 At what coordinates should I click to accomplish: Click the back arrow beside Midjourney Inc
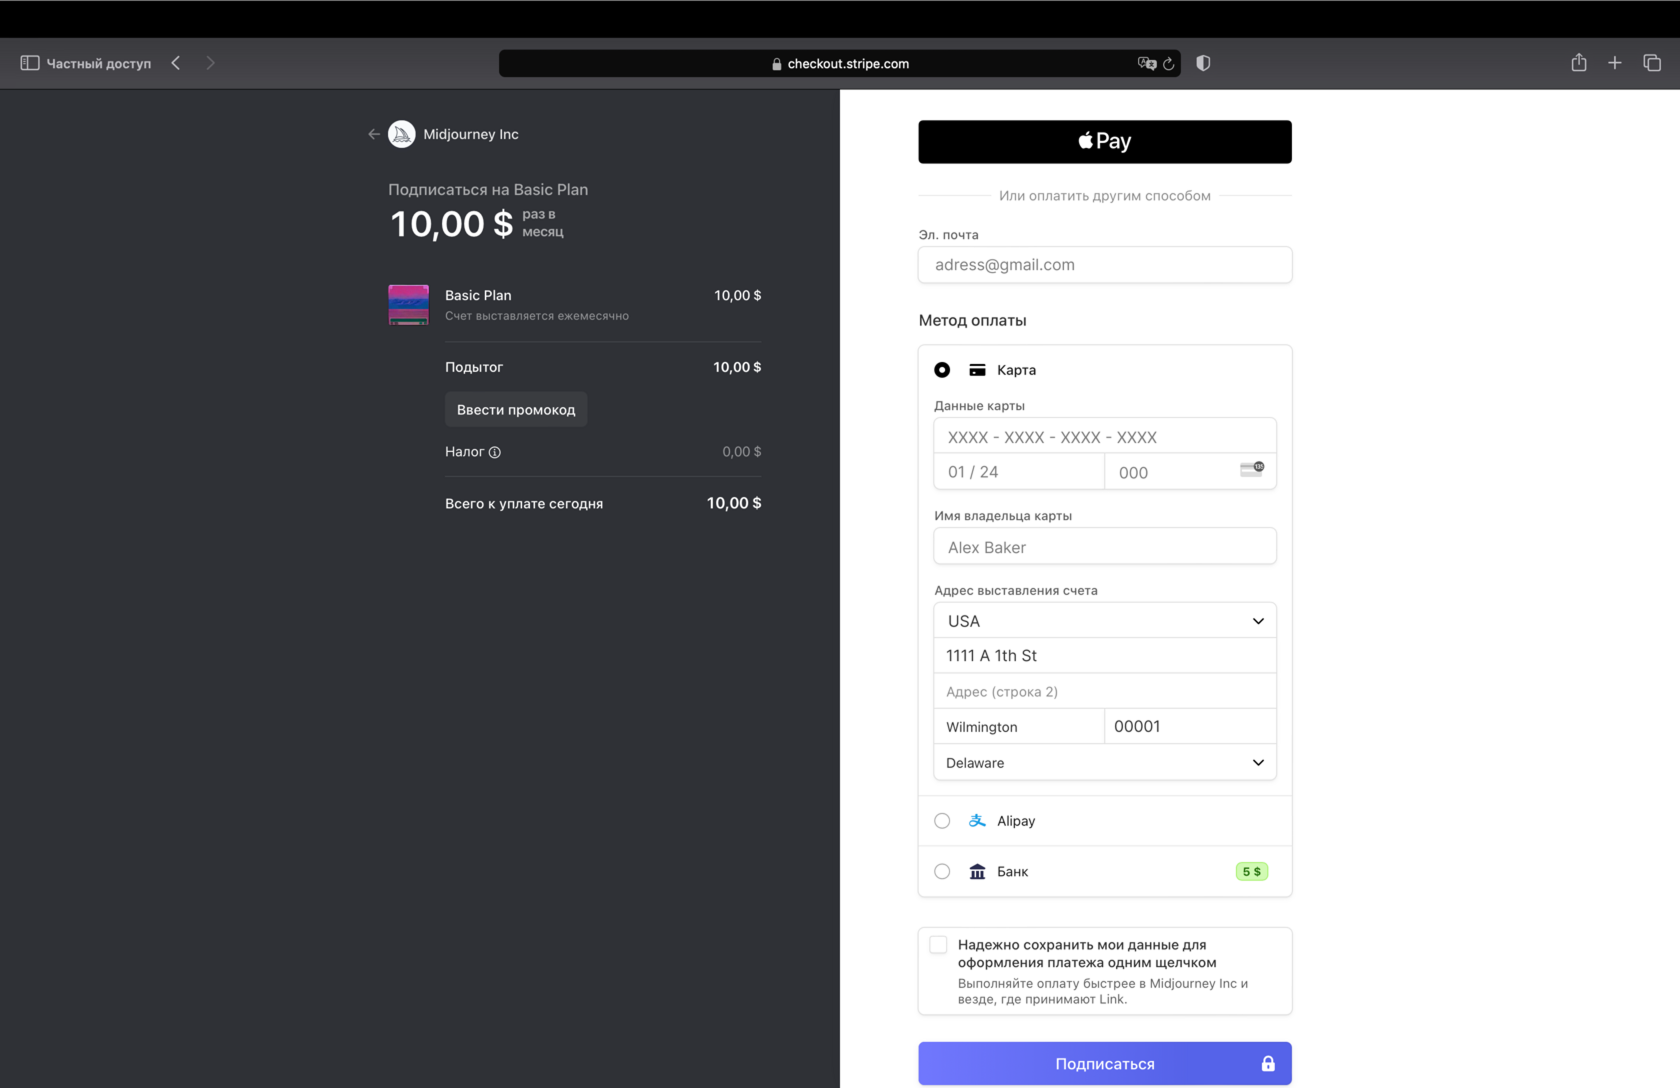point(374,134)
